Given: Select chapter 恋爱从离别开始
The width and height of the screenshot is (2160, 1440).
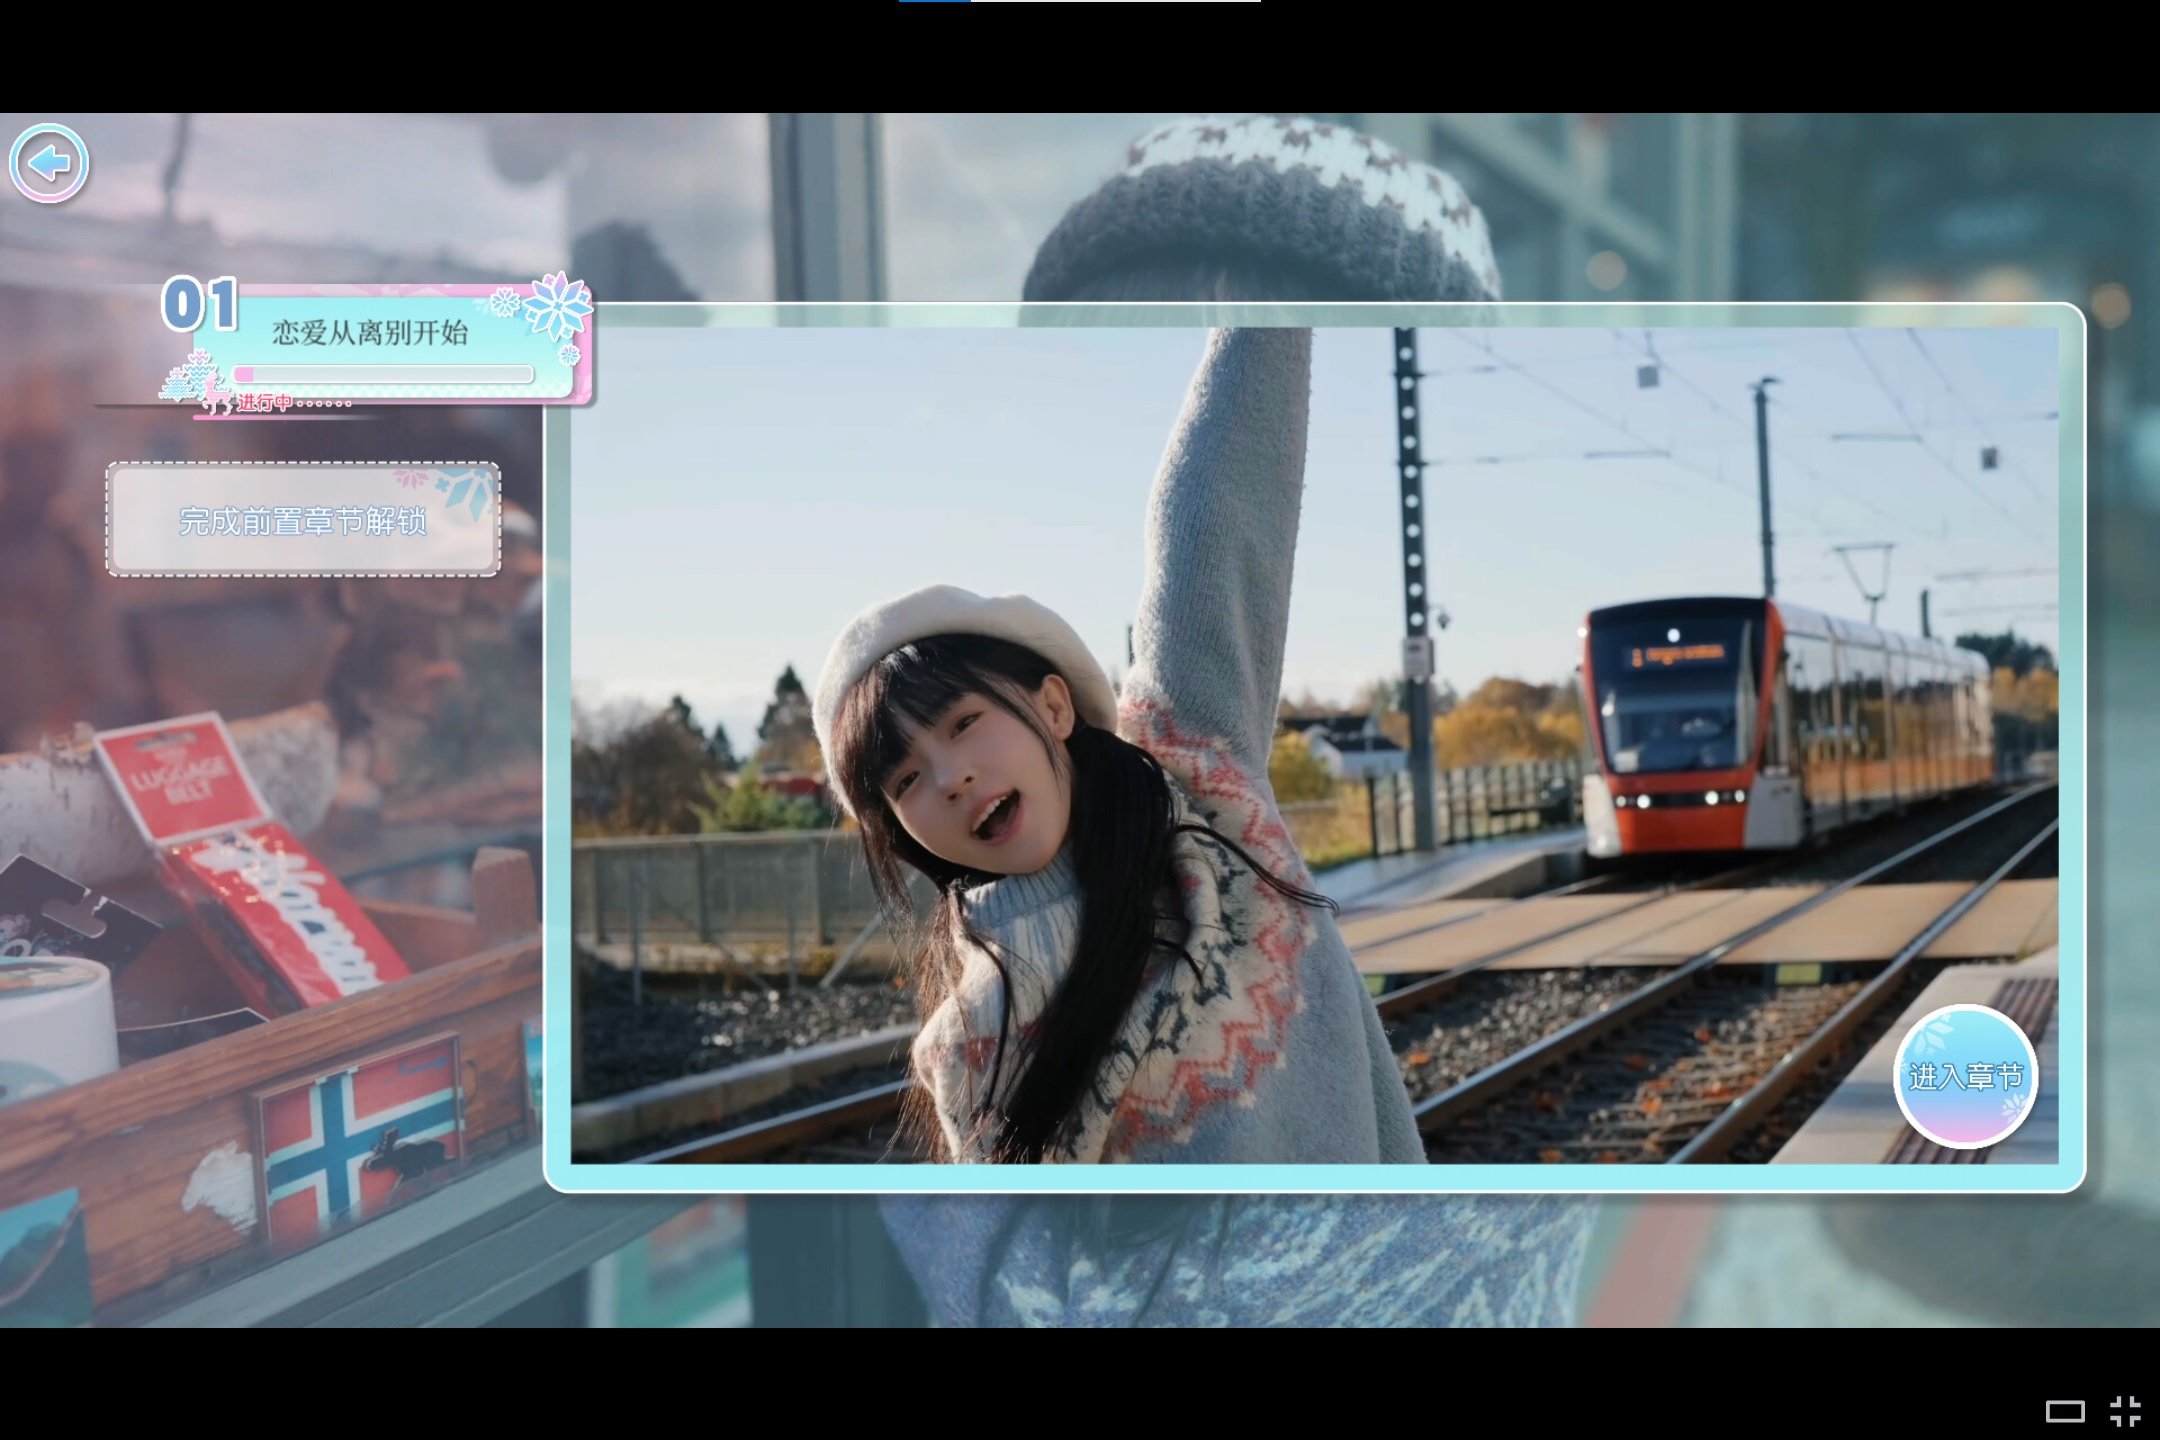Looking at the screenshot, I should point(371,333).
